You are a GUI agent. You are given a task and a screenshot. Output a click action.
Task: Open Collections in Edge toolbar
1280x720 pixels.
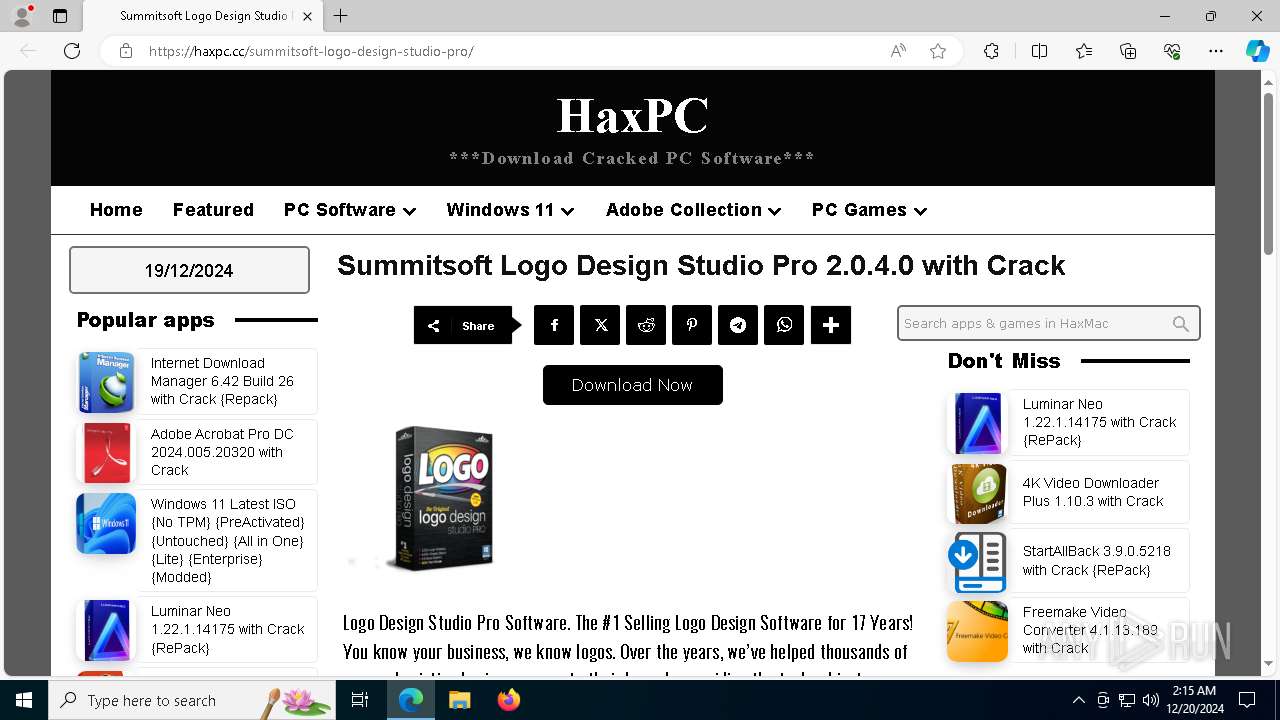click(1128, 51)
